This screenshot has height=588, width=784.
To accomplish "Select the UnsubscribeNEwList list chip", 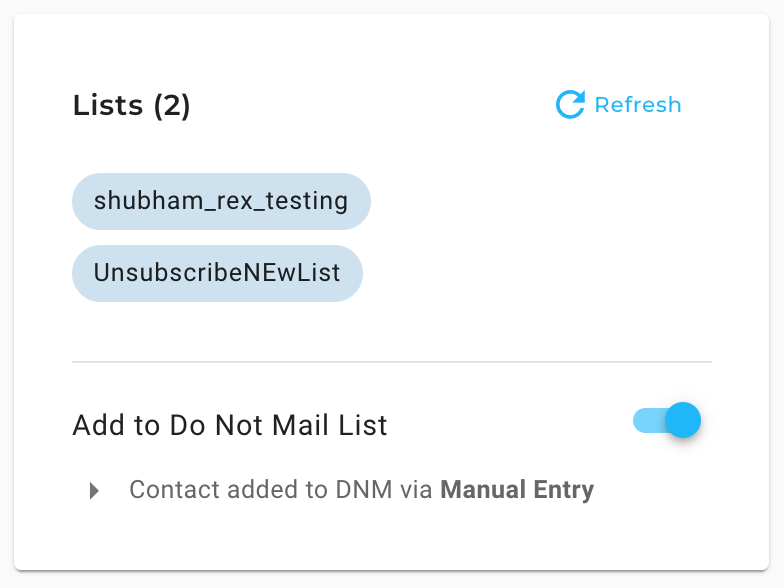I will coord(217,273).
